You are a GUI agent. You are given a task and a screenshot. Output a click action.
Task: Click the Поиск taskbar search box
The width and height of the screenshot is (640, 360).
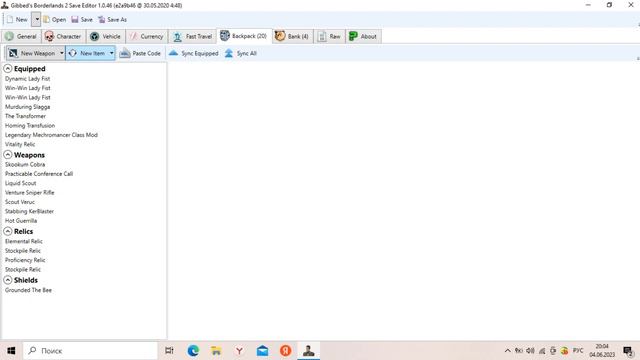[x=90, y=351]
